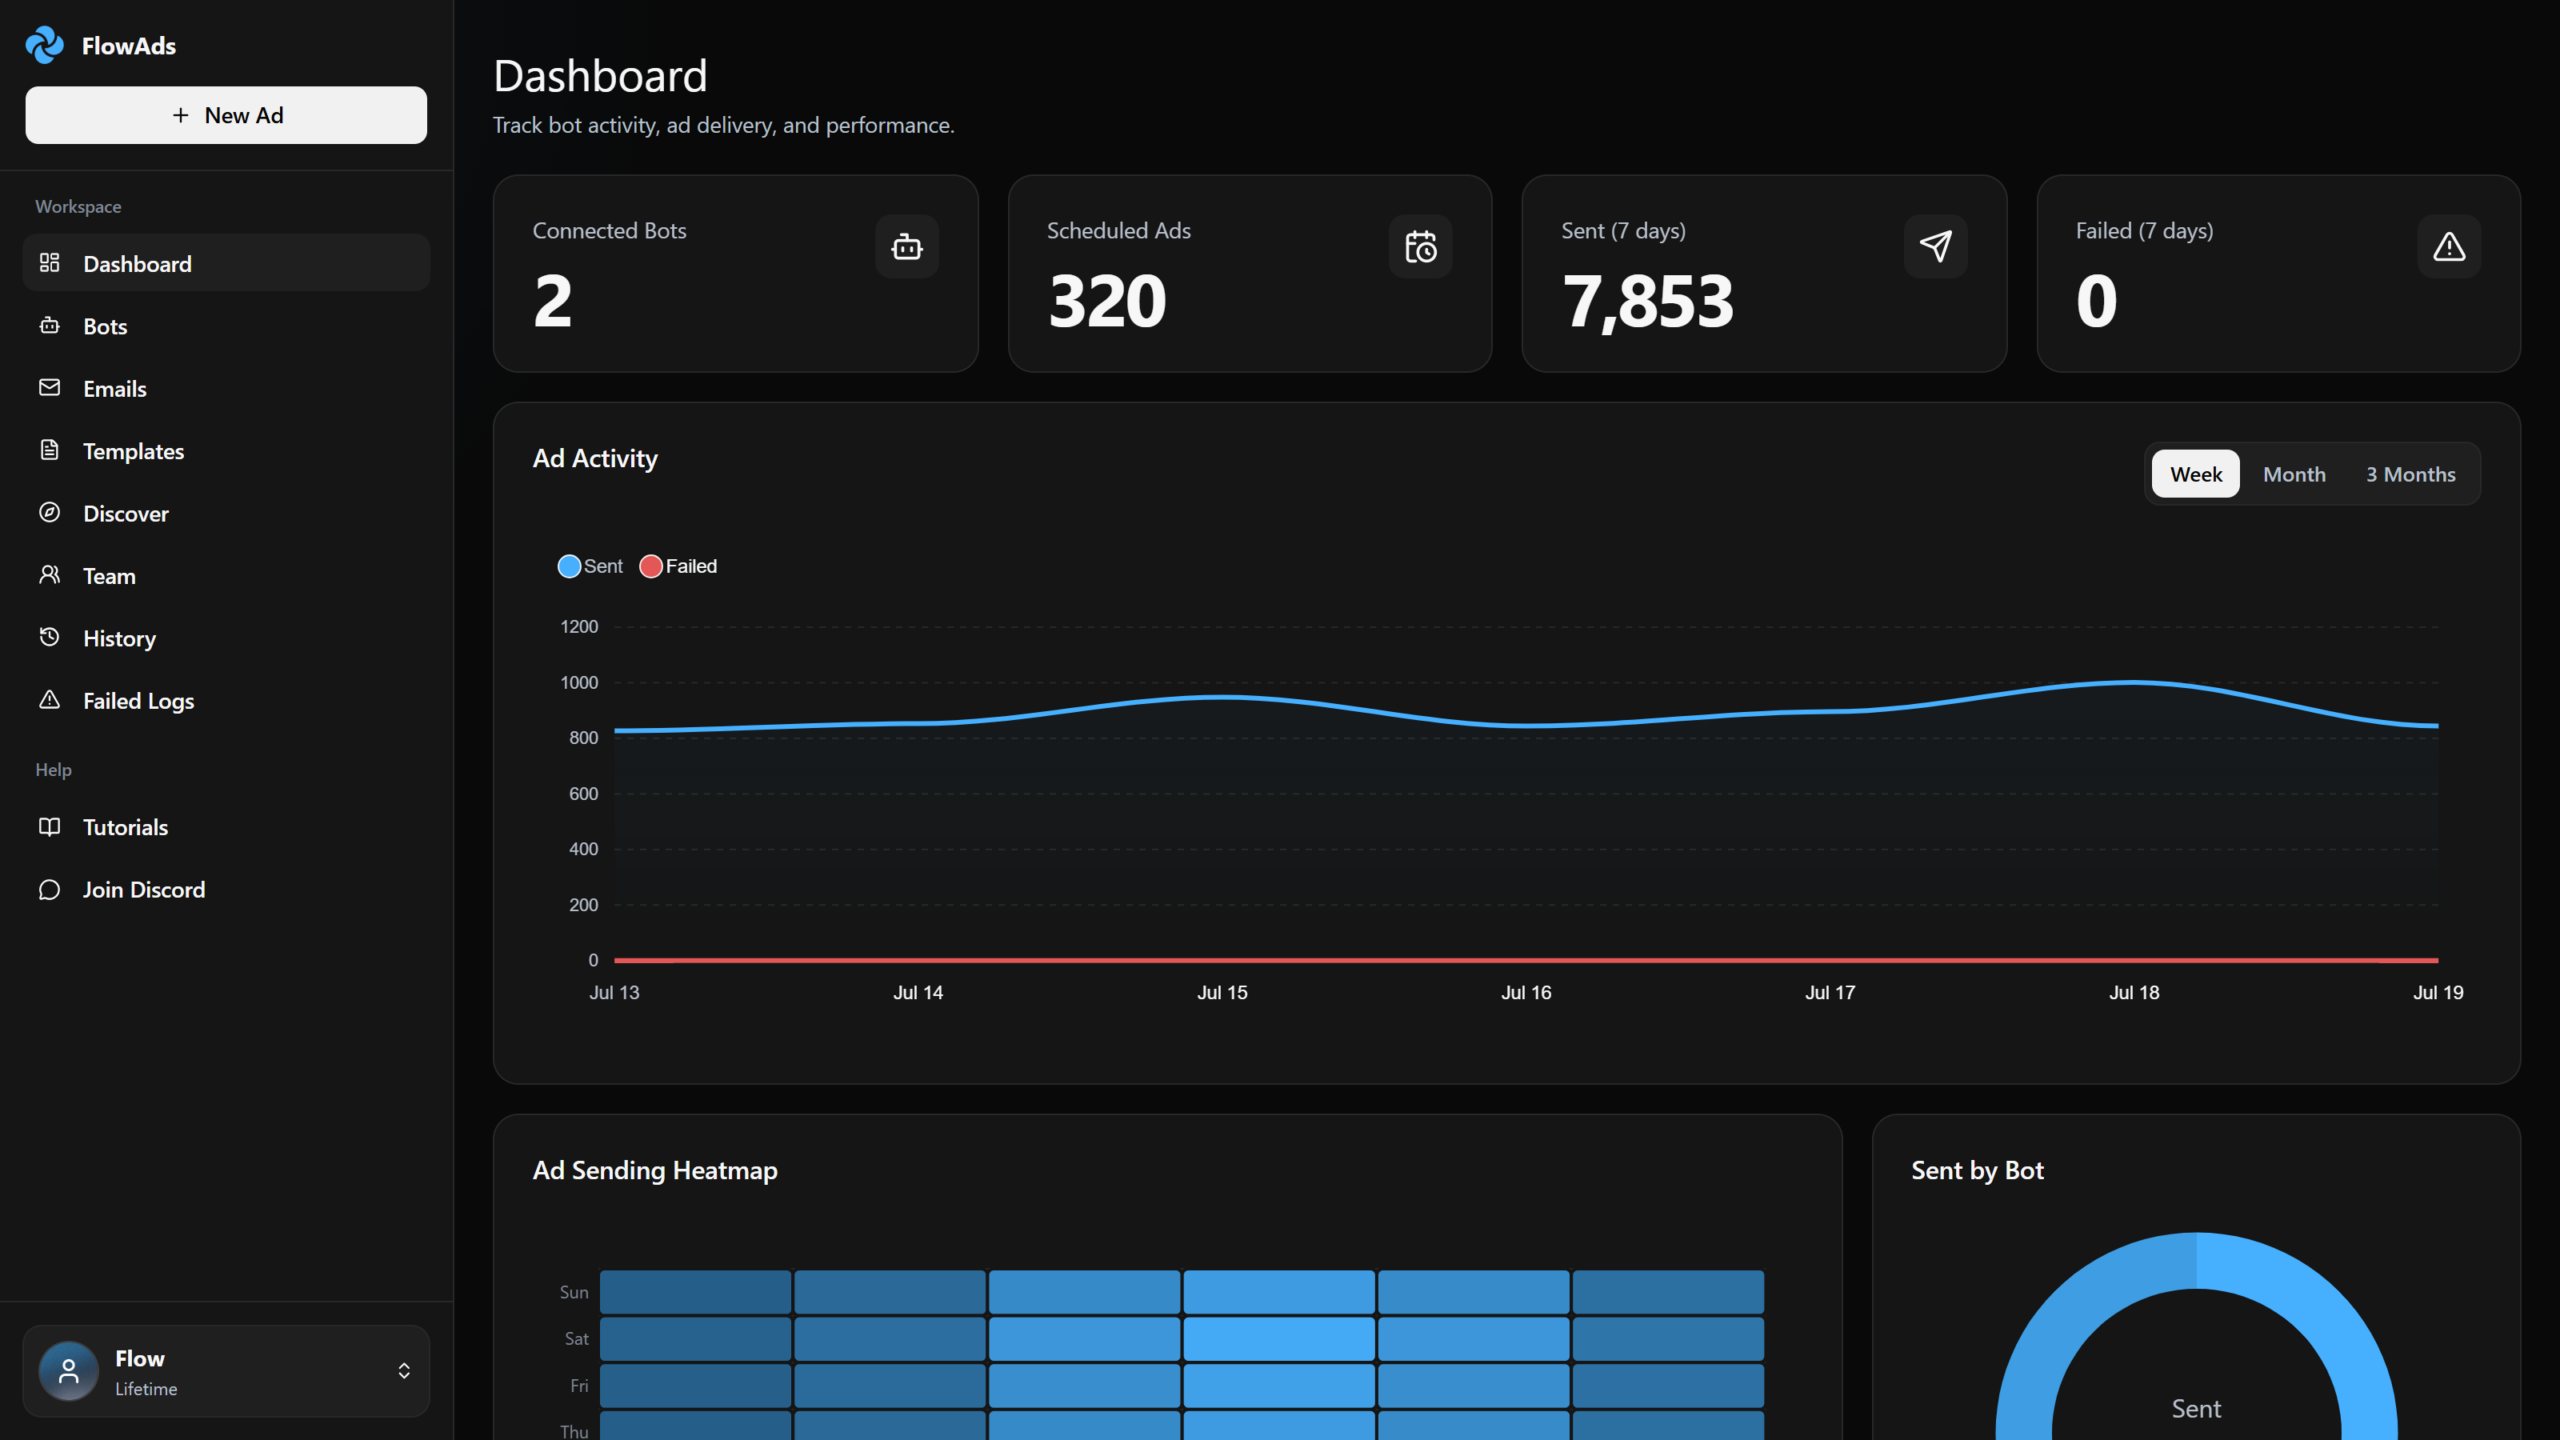Click the Connected Bots value 2
The height and width of the screenshot is (1440, 2560).
[553, 301]
